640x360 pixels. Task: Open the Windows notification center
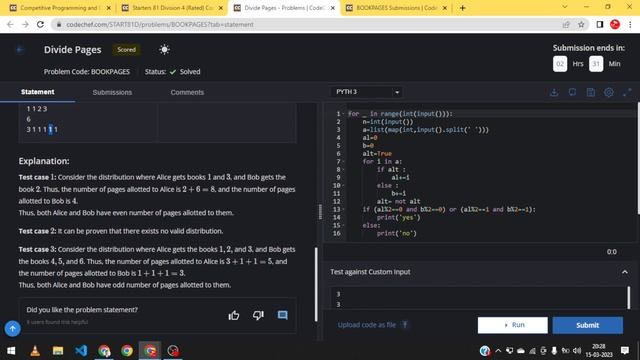click(625, 351)
